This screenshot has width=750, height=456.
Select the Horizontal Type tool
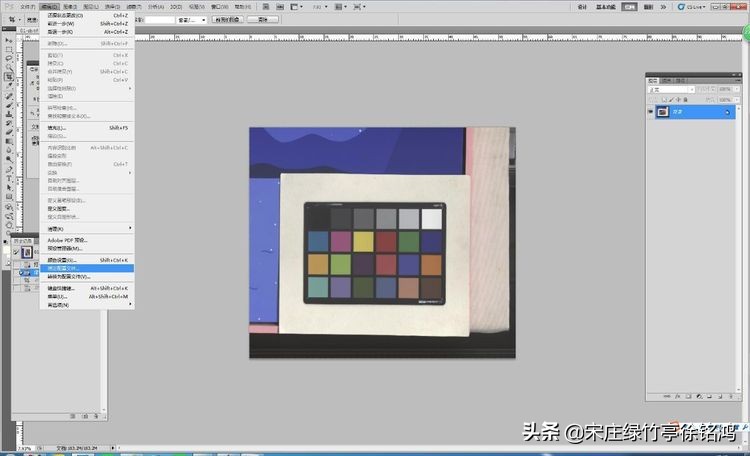point(9,179)
